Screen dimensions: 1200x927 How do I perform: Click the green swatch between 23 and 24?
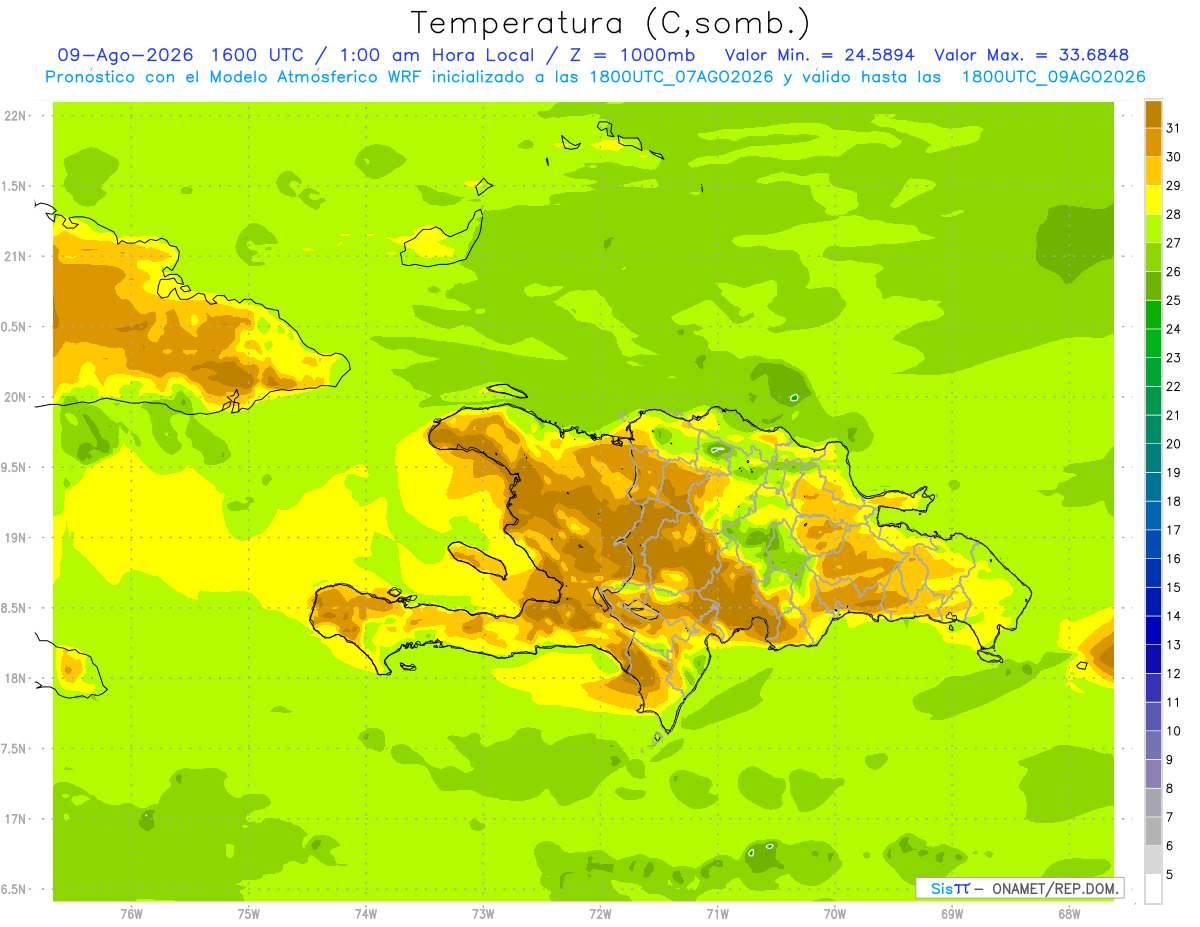coord(1153,343)
